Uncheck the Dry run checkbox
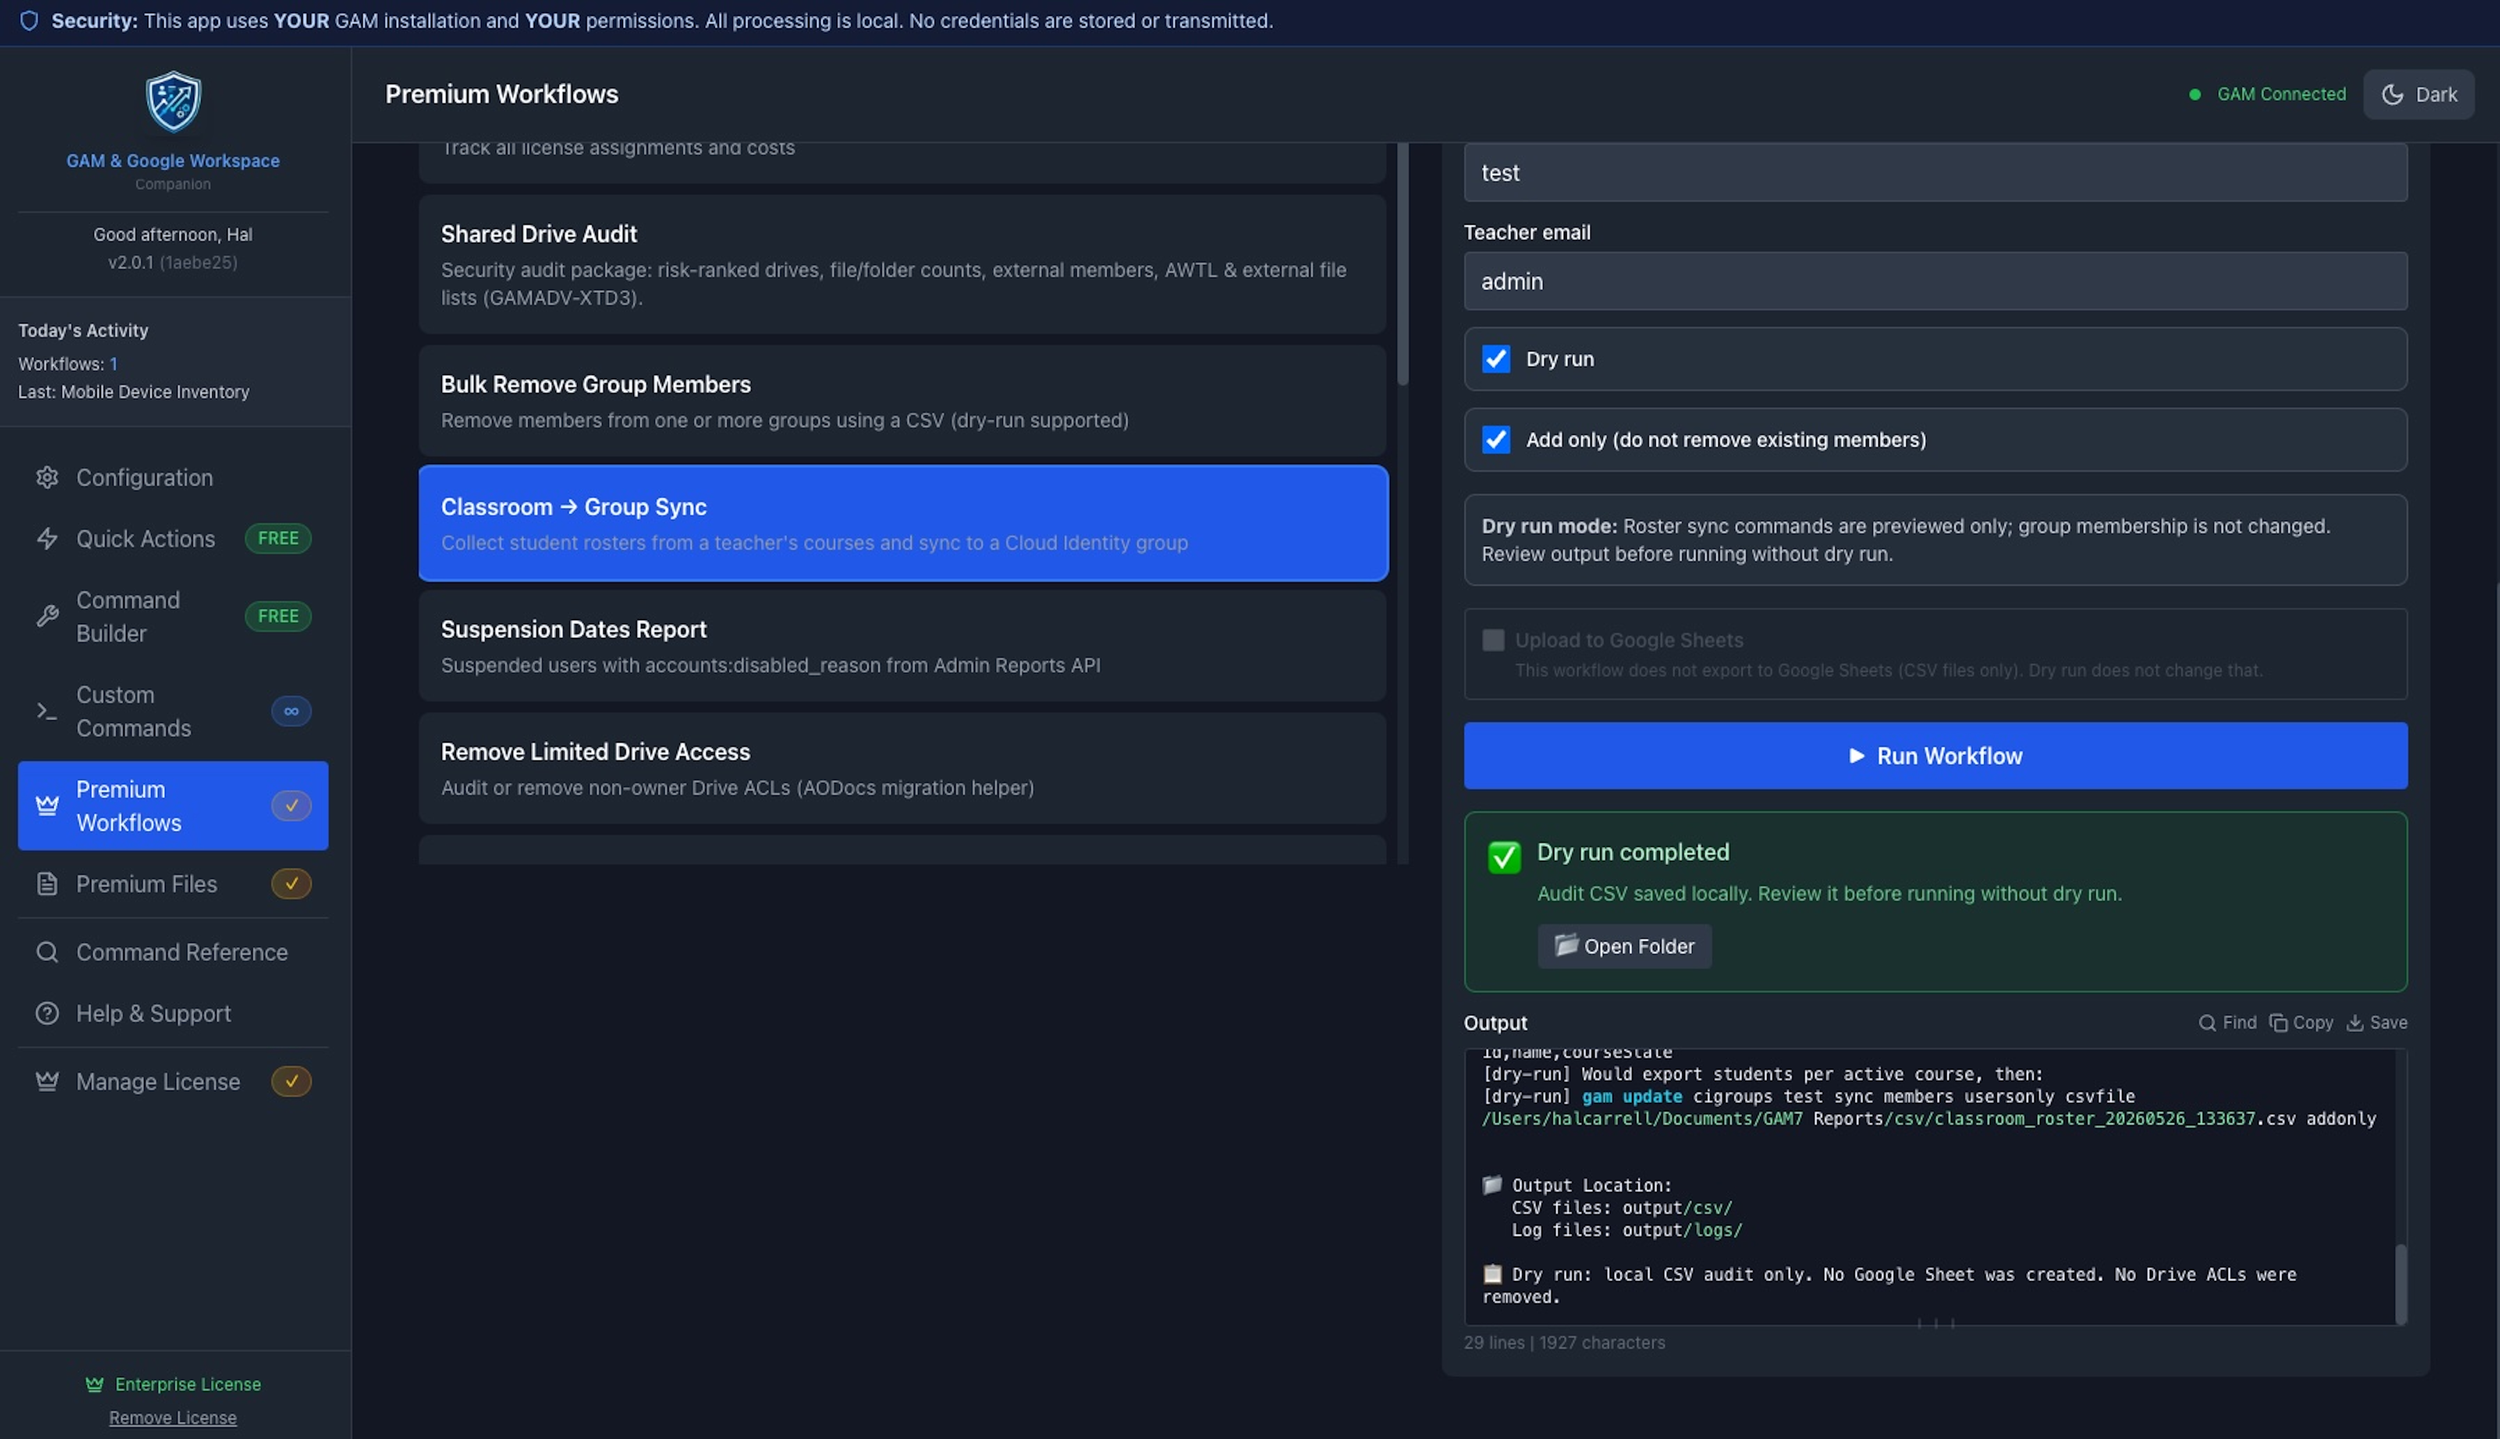The image size is (2500, 1439). click(x=1496, y=358)
